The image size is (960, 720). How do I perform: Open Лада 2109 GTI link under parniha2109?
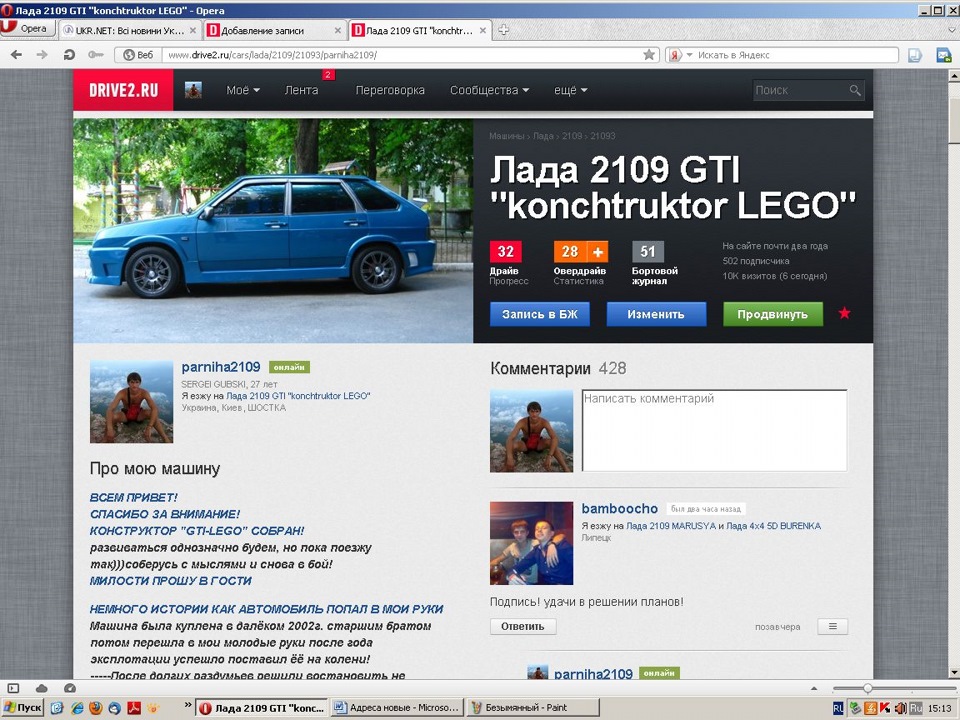coord(298,396)
